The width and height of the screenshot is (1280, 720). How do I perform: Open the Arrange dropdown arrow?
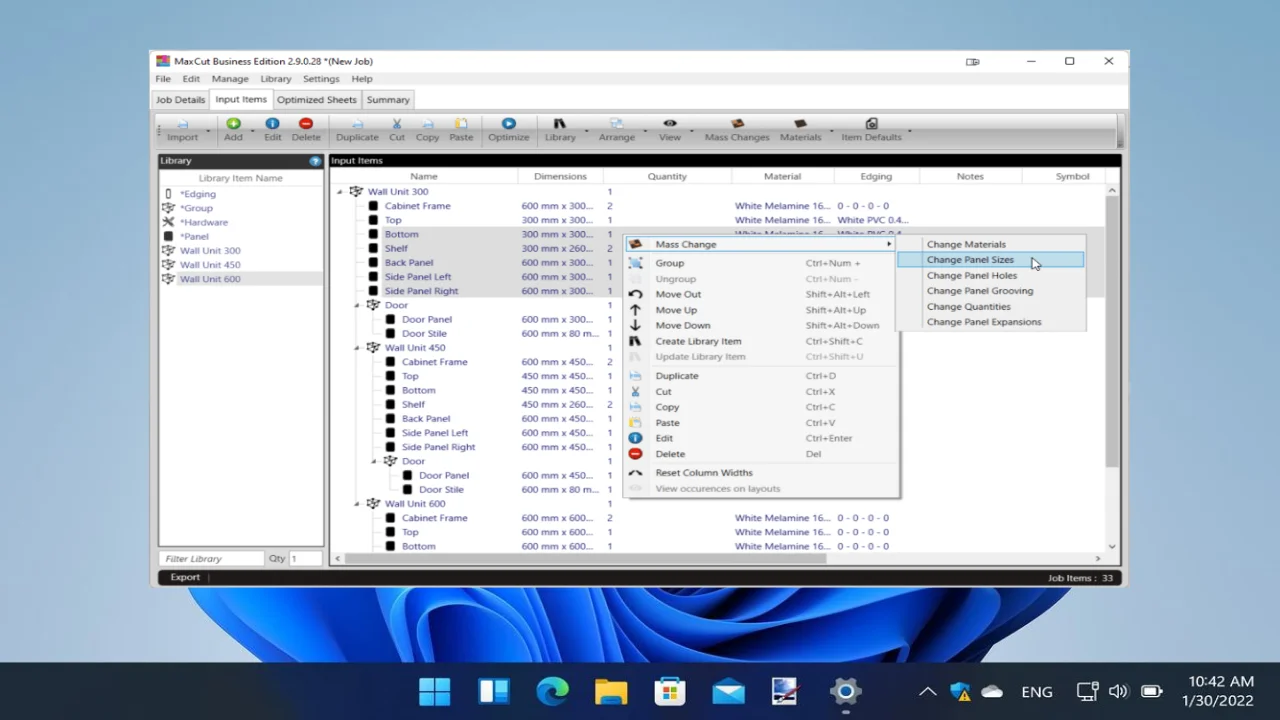click(644, 130)
